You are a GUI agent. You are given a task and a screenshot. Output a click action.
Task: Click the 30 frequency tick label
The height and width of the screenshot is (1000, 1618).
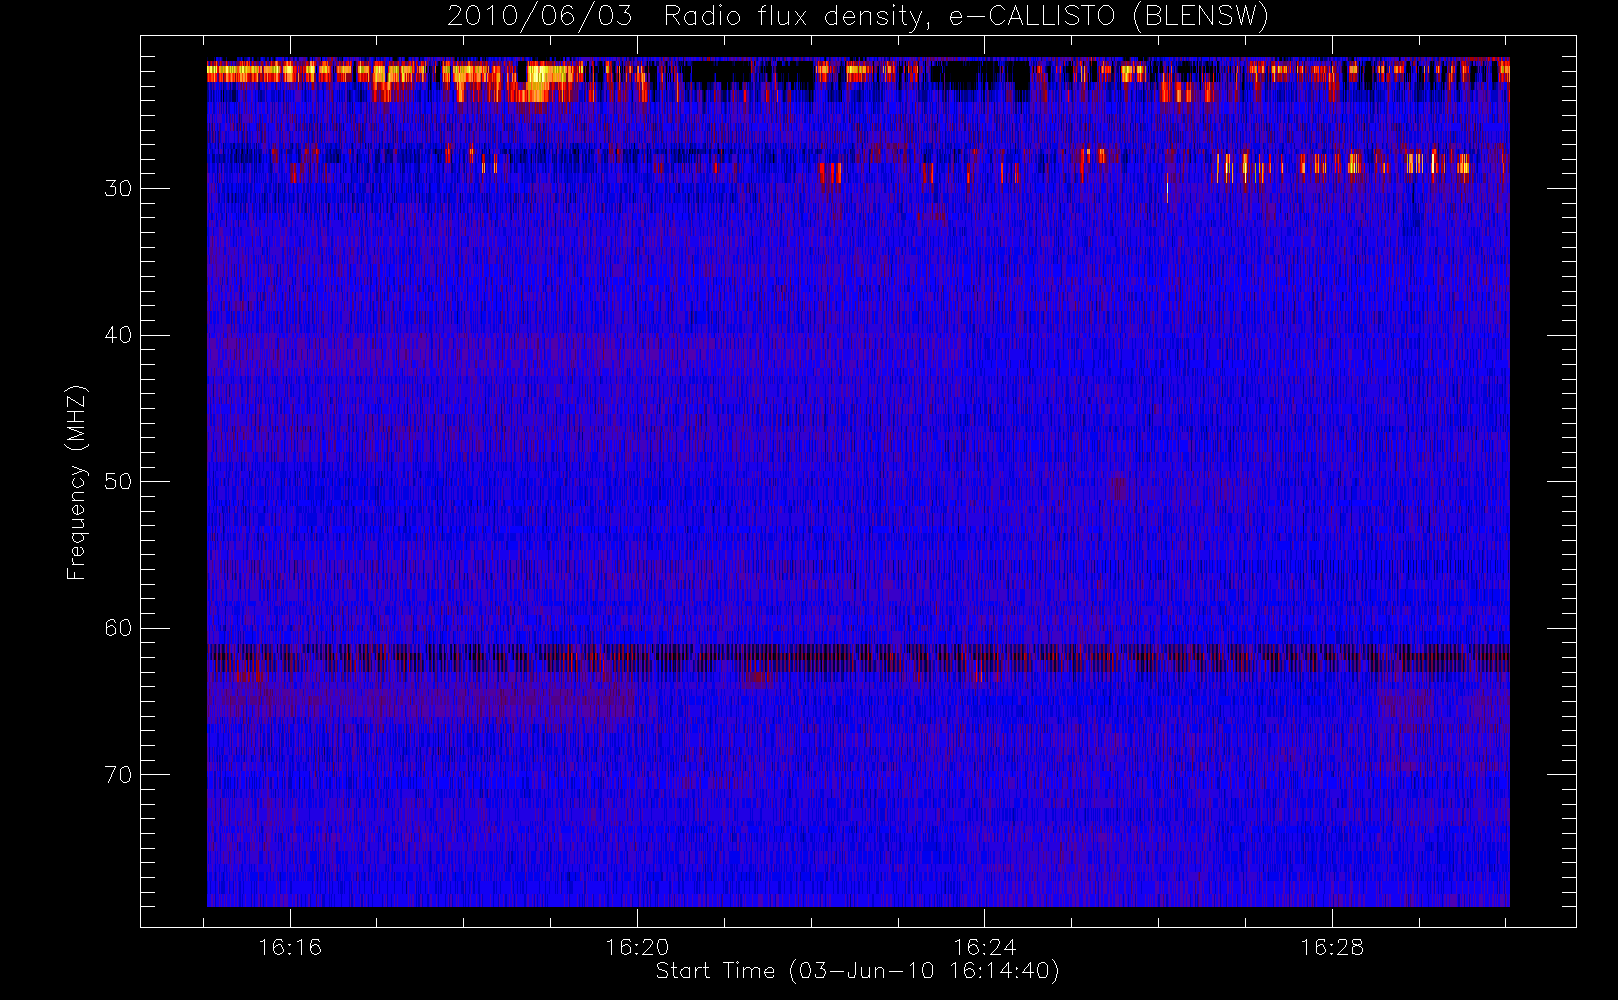coord(118,189)
